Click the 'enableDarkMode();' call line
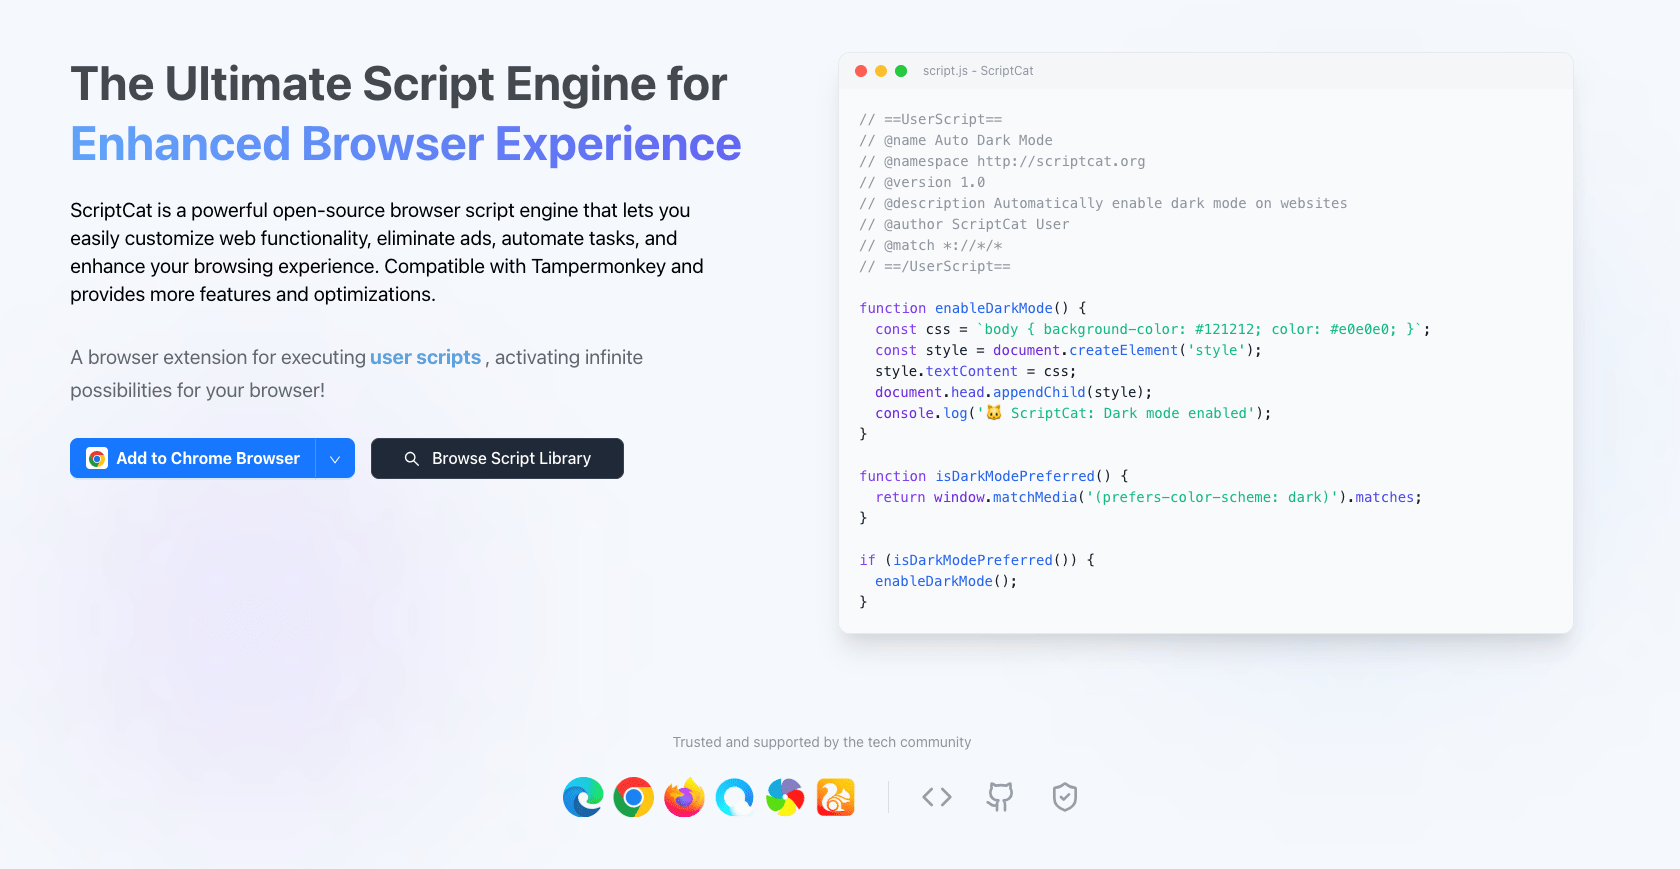 tap(946, 581)
